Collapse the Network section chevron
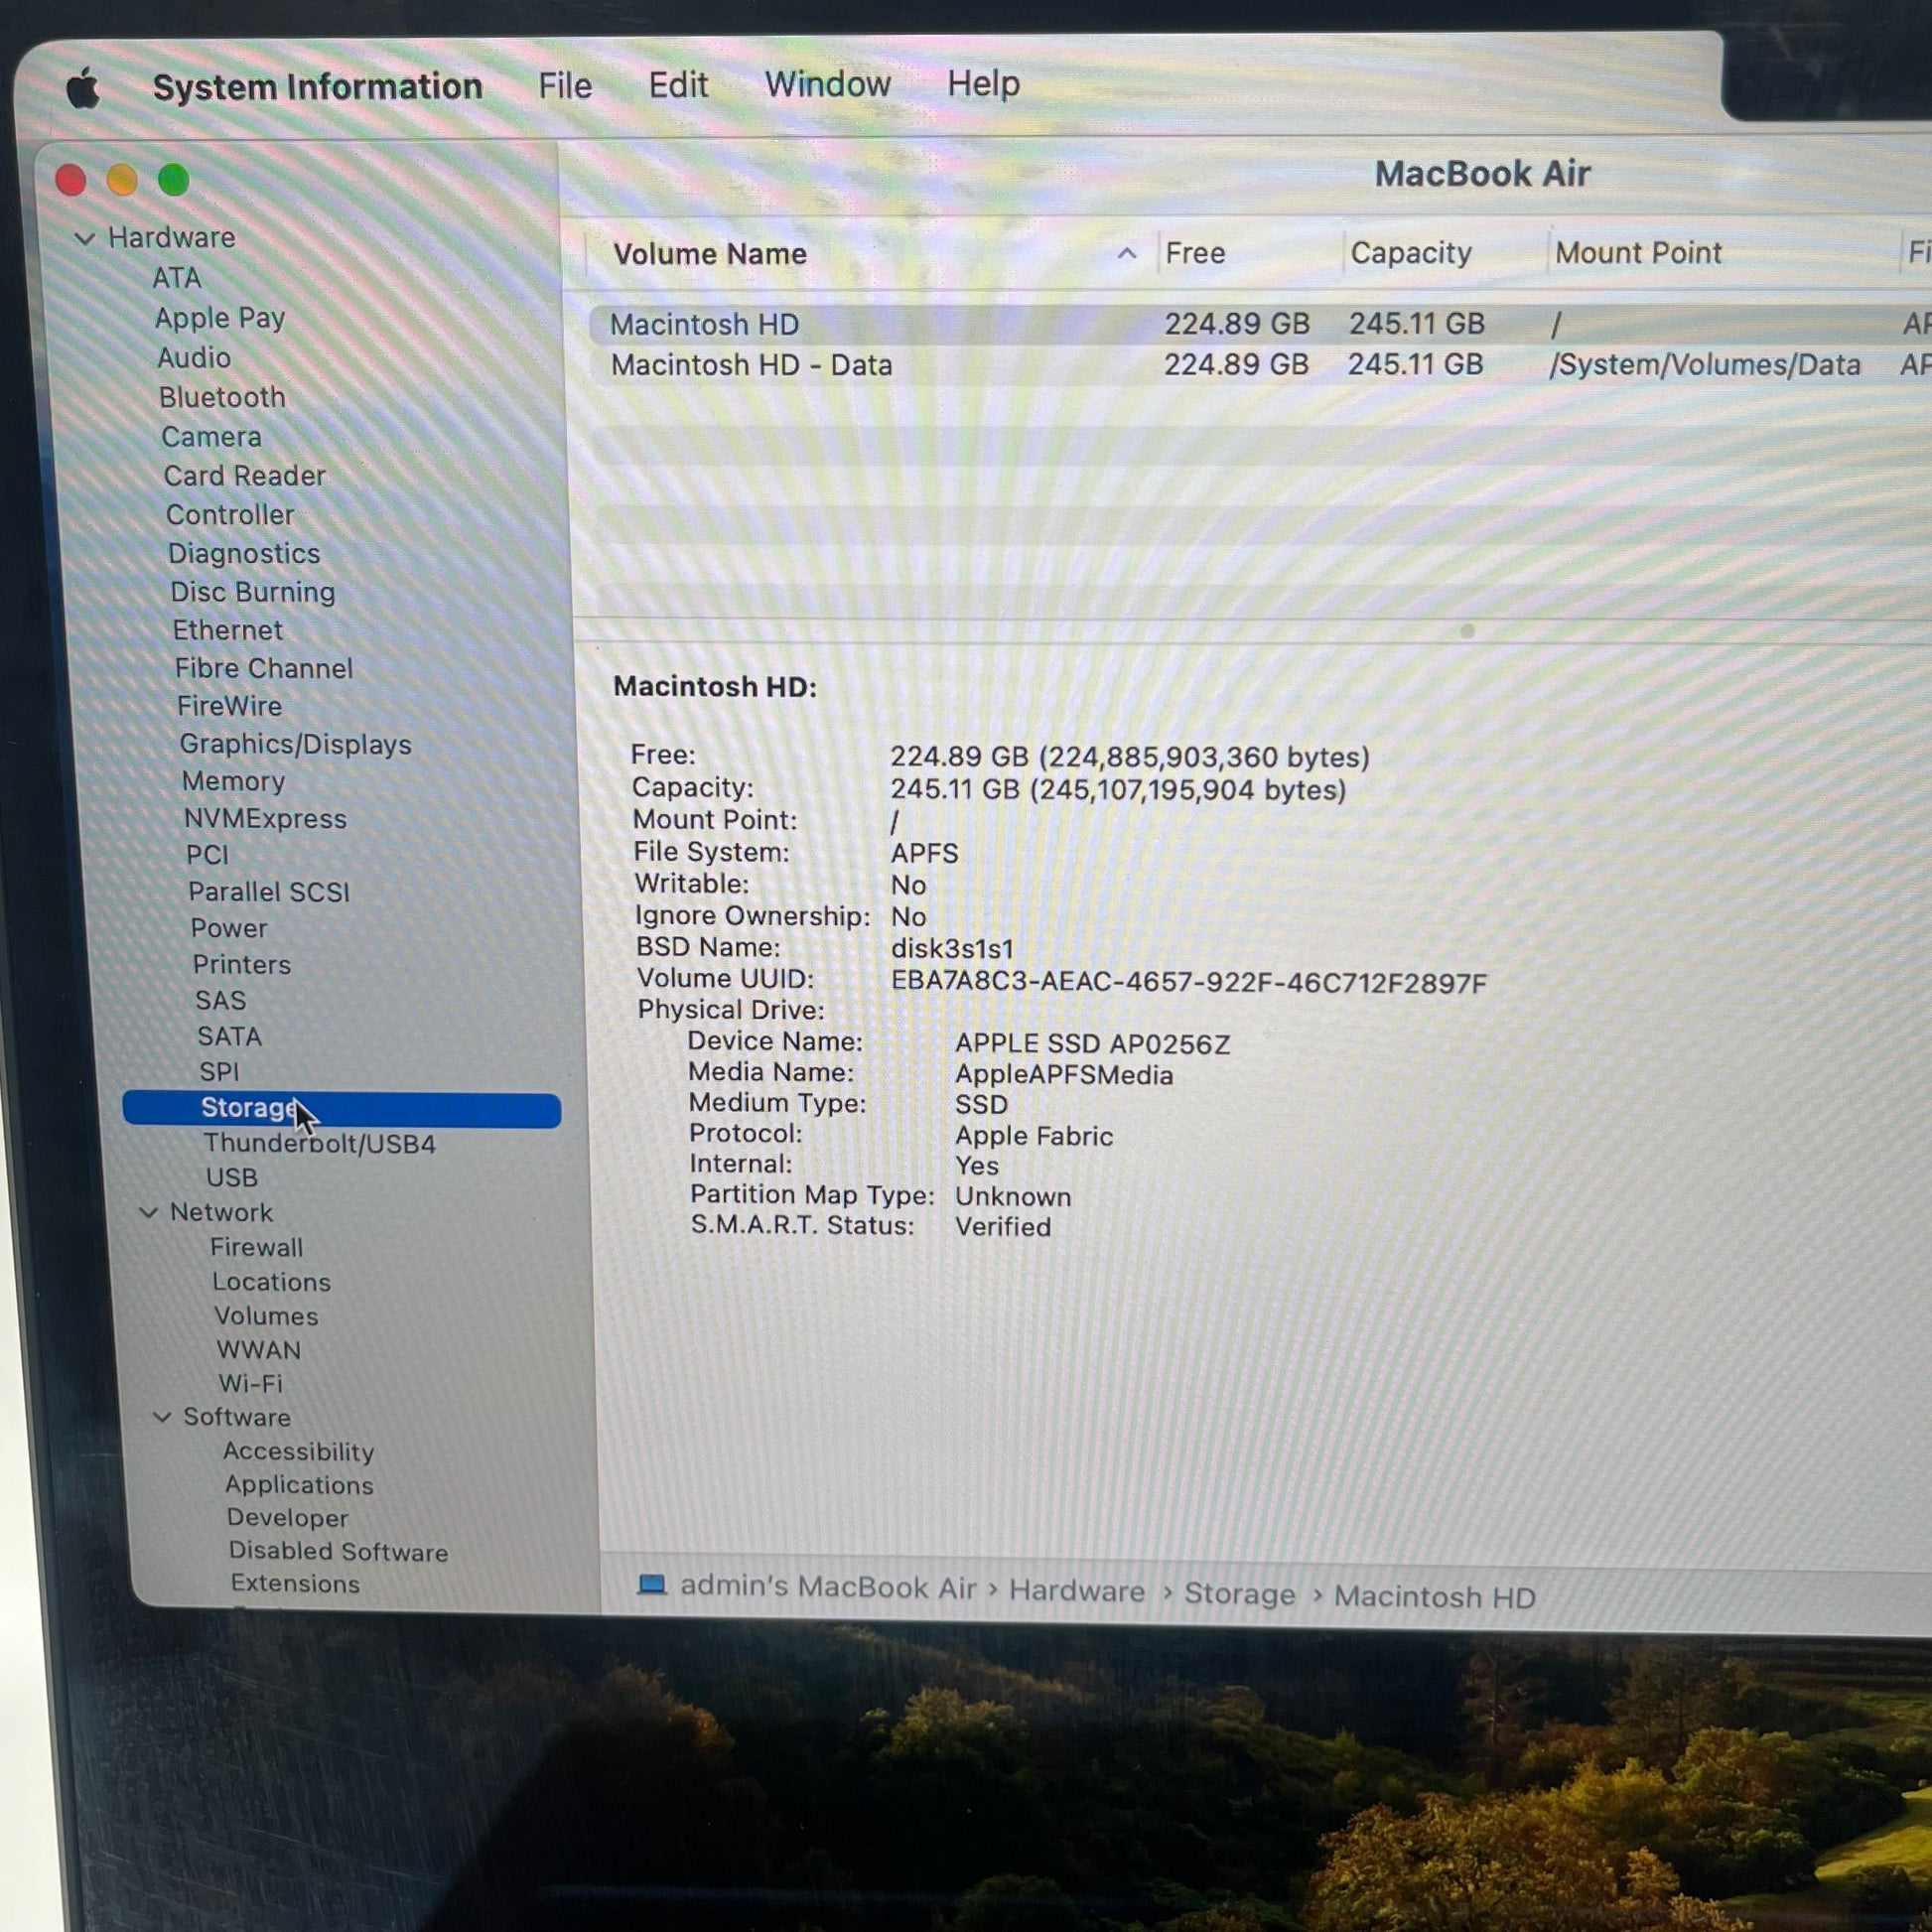Image resolution: width=1932 pixels, height=1932 pixels. pos(148,1212)
